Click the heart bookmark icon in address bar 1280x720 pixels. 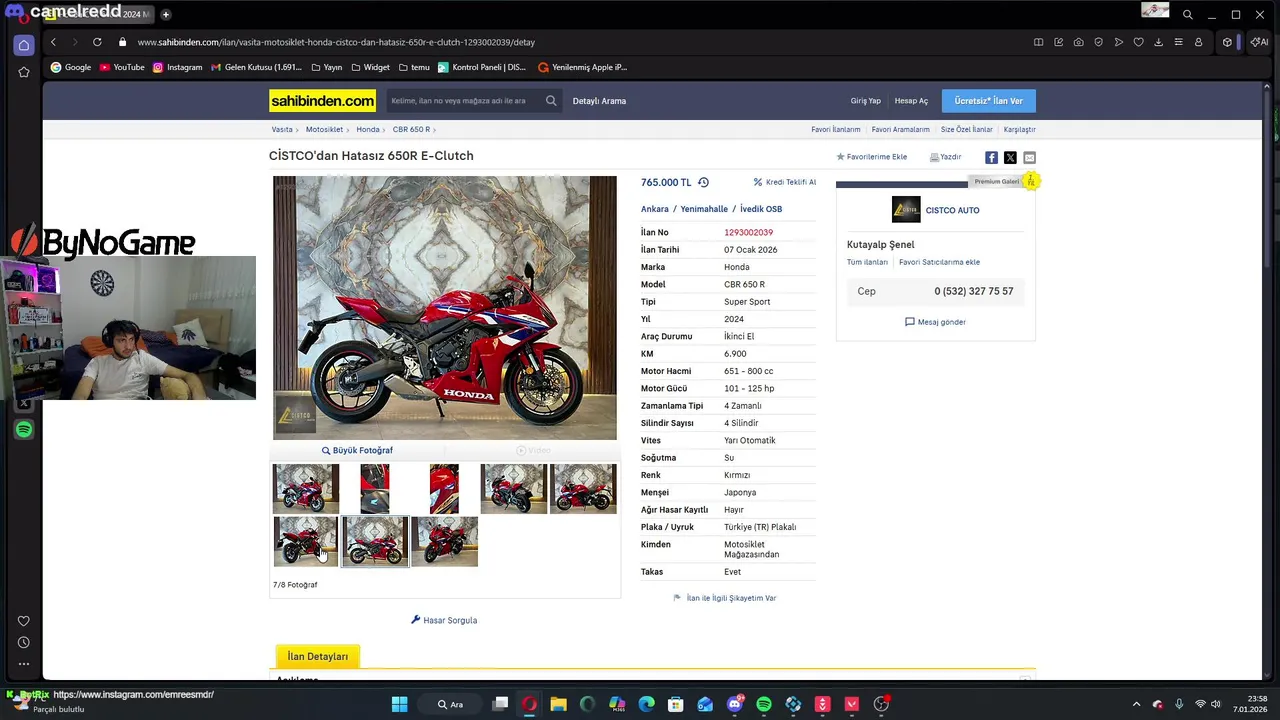pos(1138,42)
